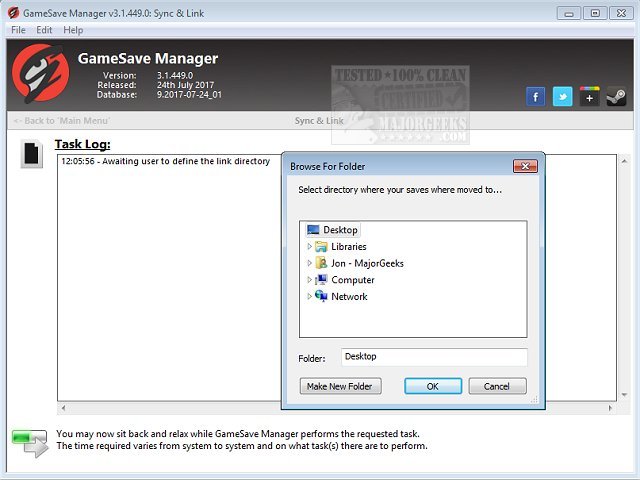640x480 pixels.
Task: Open the Facebook page icon
Action: click(x=536, y=97)
